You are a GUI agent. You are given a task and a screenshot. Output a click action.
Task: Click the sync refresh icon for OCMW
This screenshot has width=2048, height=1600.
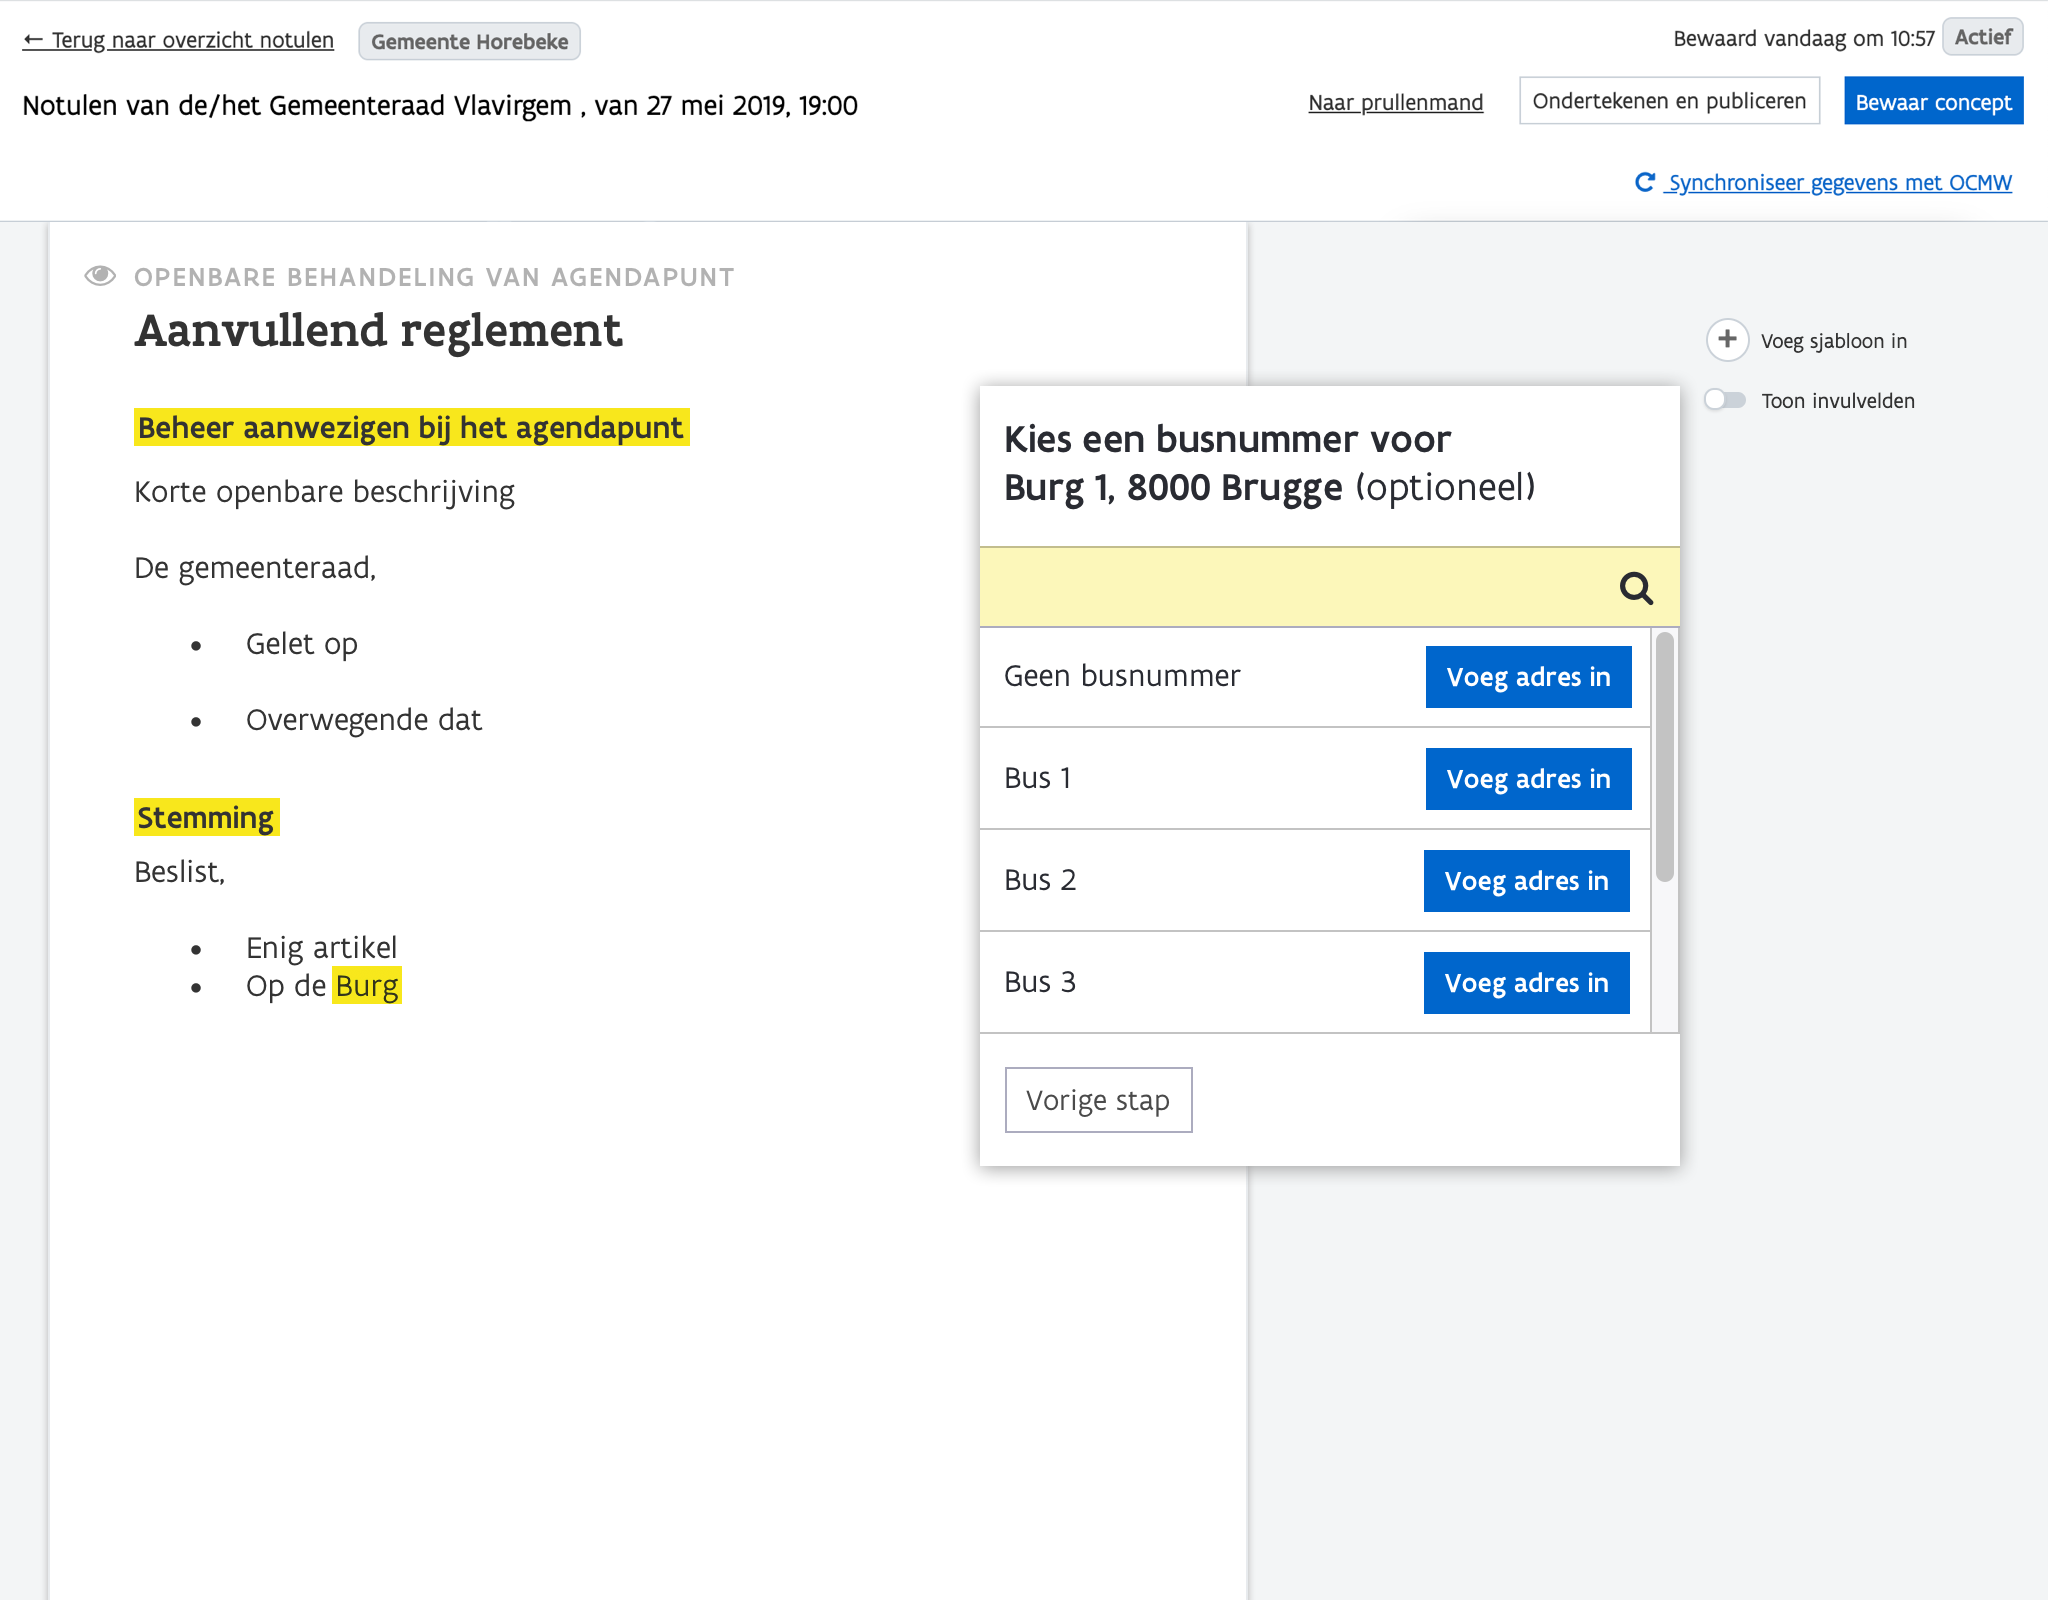click(1644, 182)
